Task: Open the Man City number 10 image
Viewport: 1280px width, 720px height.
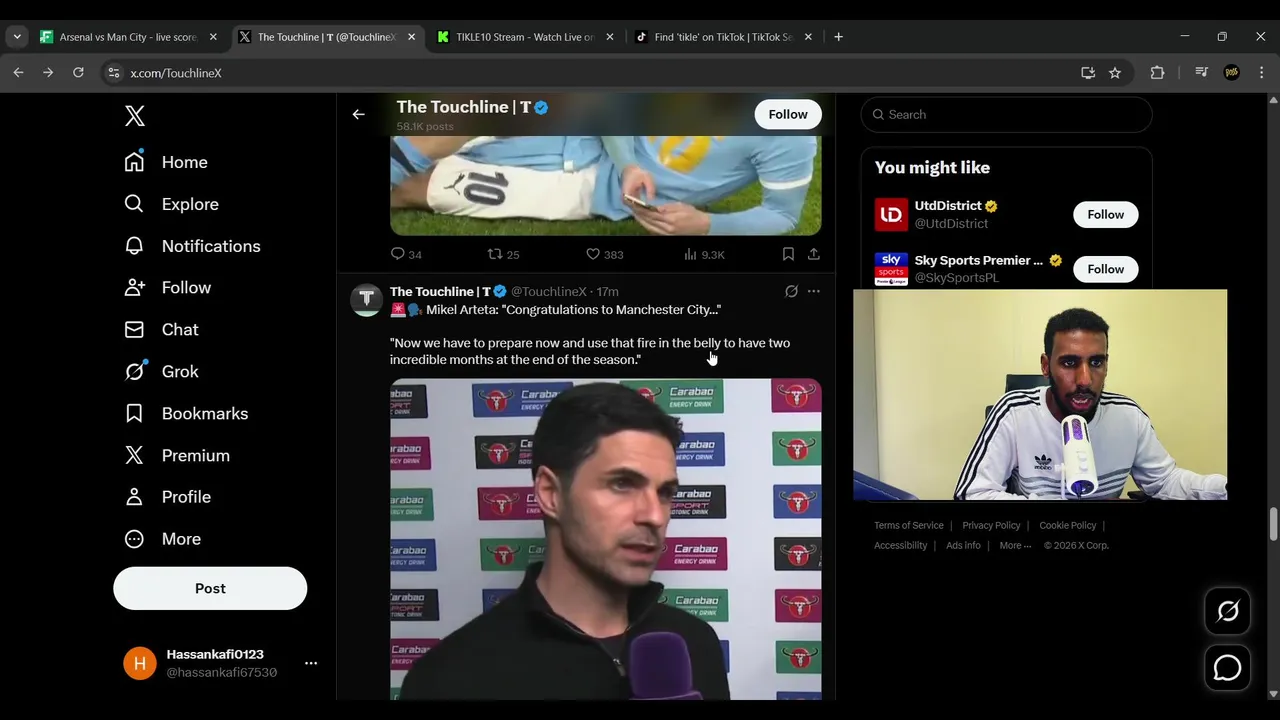Action: 605,186
